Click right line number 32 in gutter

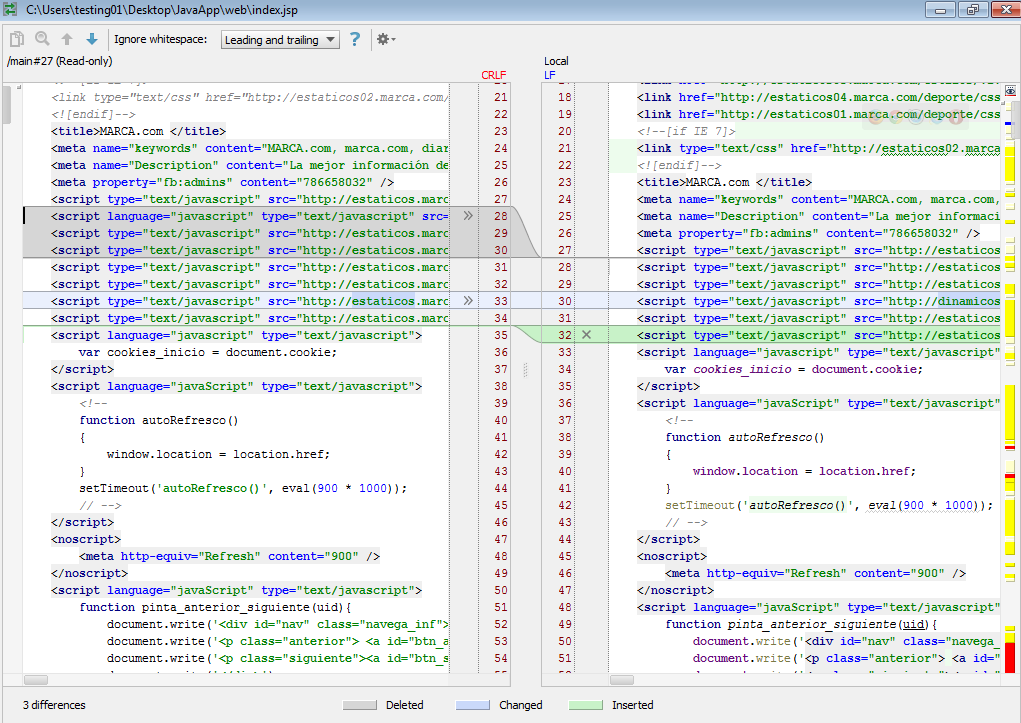coord(565,335)
